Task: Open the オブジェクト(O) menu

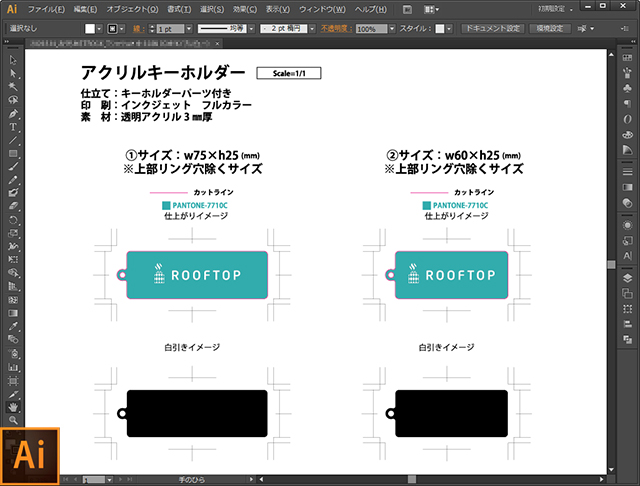Action: (132, 9)
